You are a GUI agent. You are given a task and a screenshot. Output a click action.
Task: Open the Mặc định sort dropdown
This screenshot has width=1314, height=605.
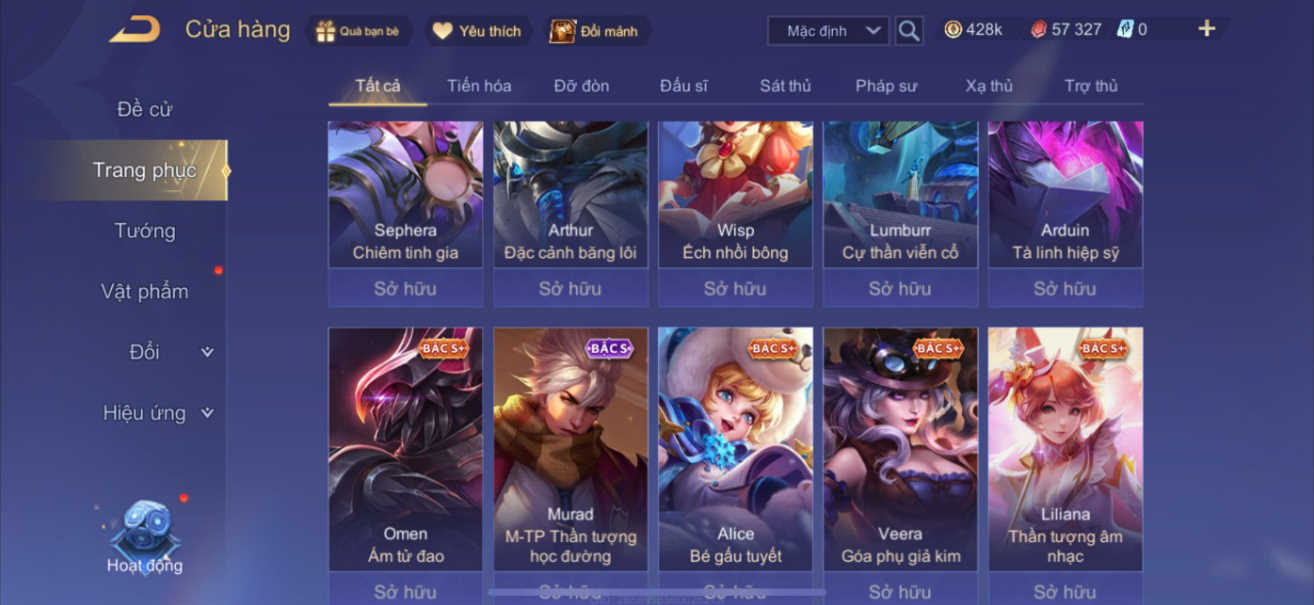pos(828,31)
